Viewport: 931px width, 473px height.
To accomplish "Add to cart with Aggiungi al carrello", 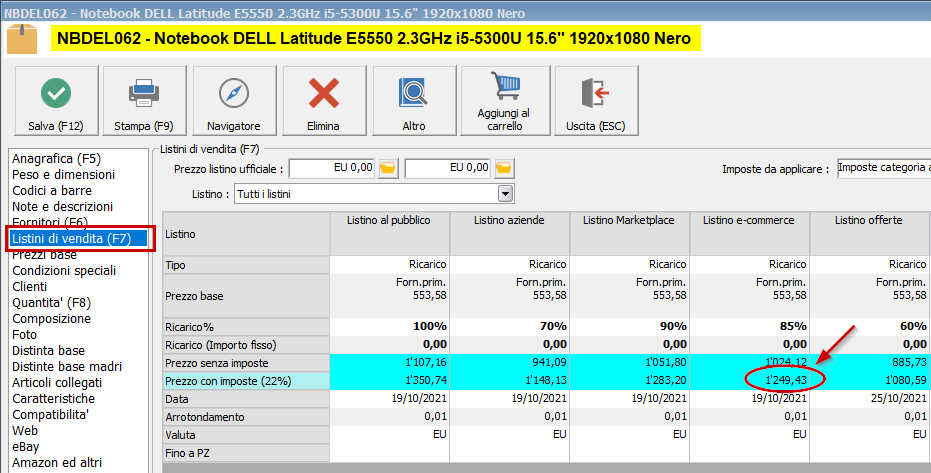I will (505, 101).
